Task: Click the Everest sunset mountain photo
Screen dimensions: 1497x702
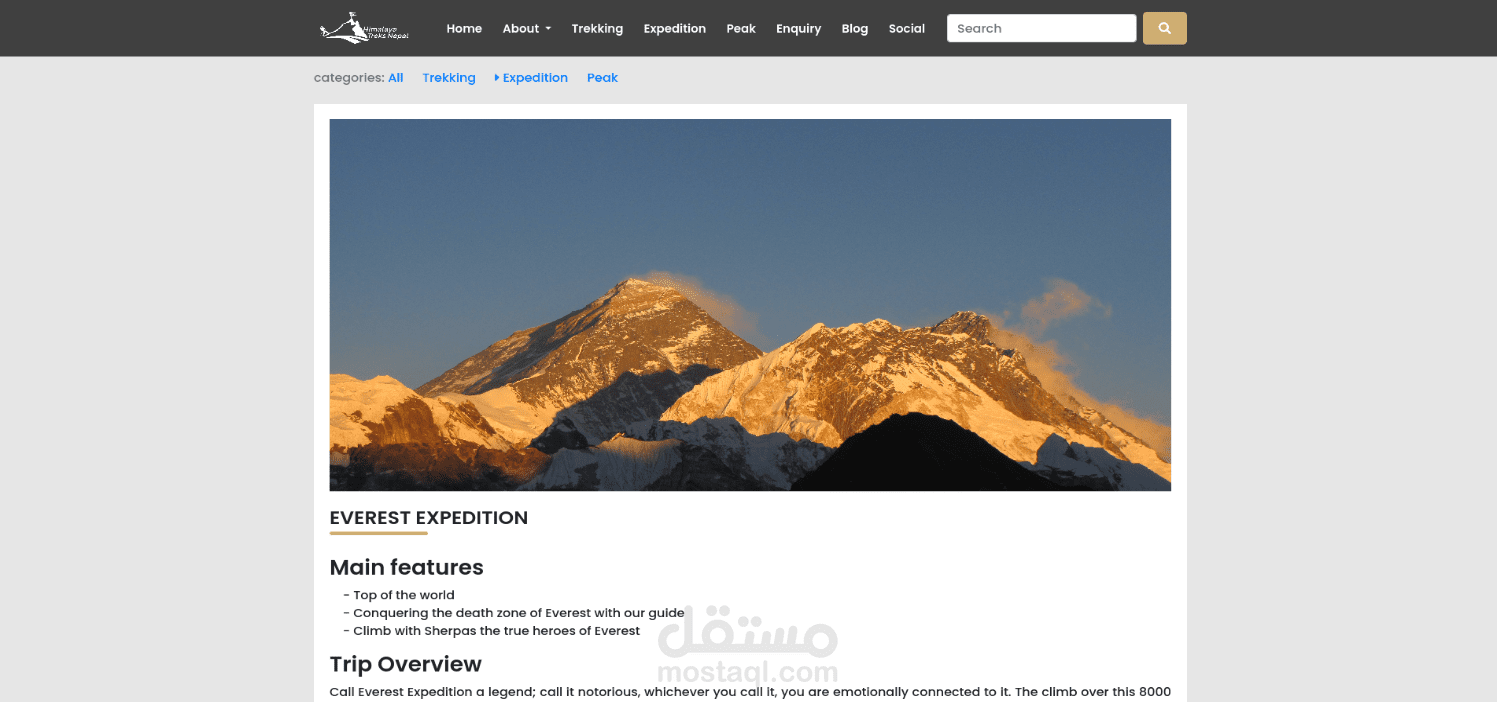Action: 750,305
